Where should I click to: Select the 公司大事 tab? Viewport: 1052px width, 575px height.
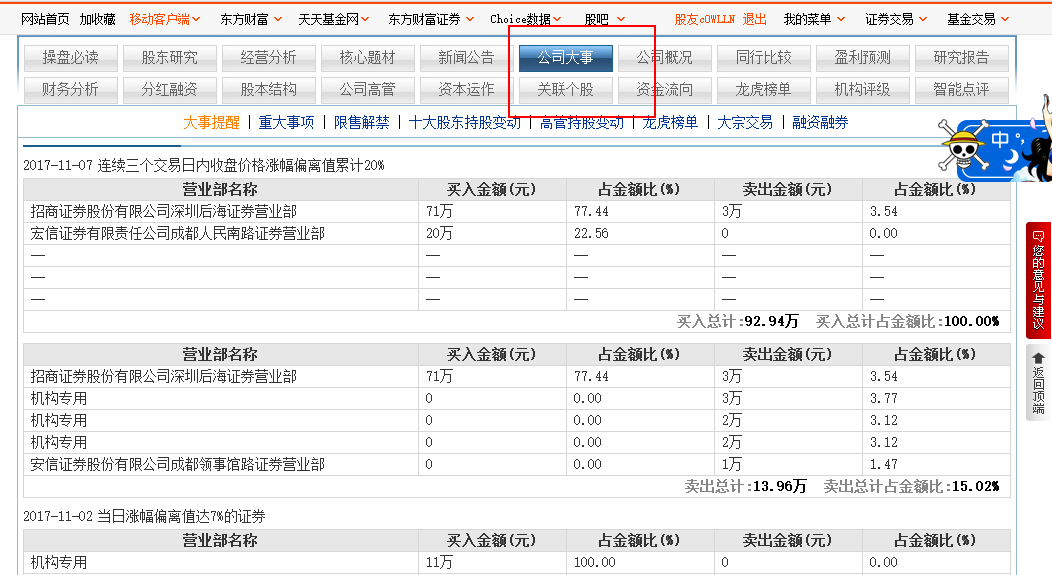(x=566, y=58)
